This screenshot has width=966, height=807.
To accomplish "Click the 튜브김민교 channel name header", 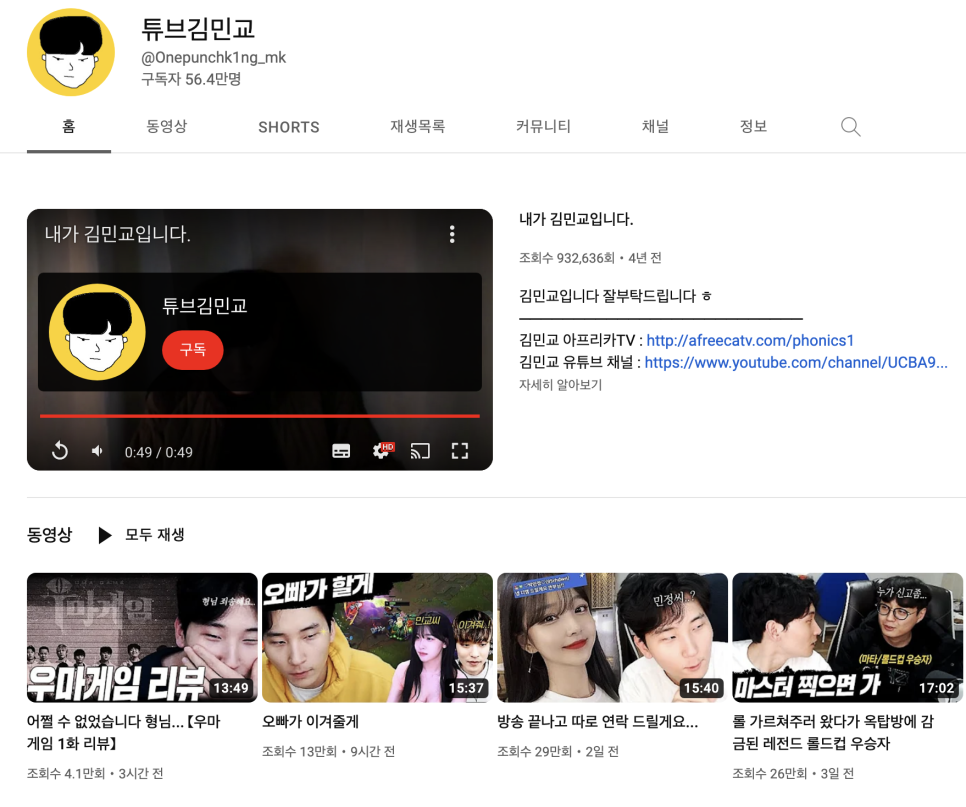I will pyautogui.click(x=198, y=28).
